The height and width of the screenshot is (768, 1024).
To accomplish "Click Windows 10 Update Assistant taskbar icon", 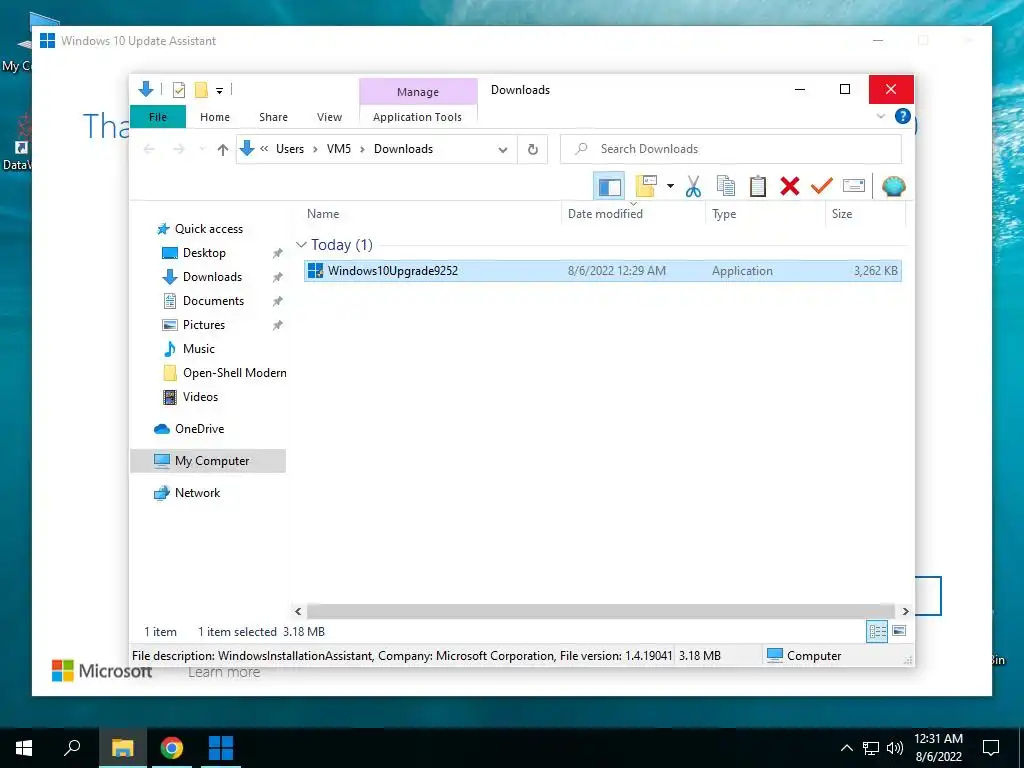I will pyautogui.click(x=220, y=748).
